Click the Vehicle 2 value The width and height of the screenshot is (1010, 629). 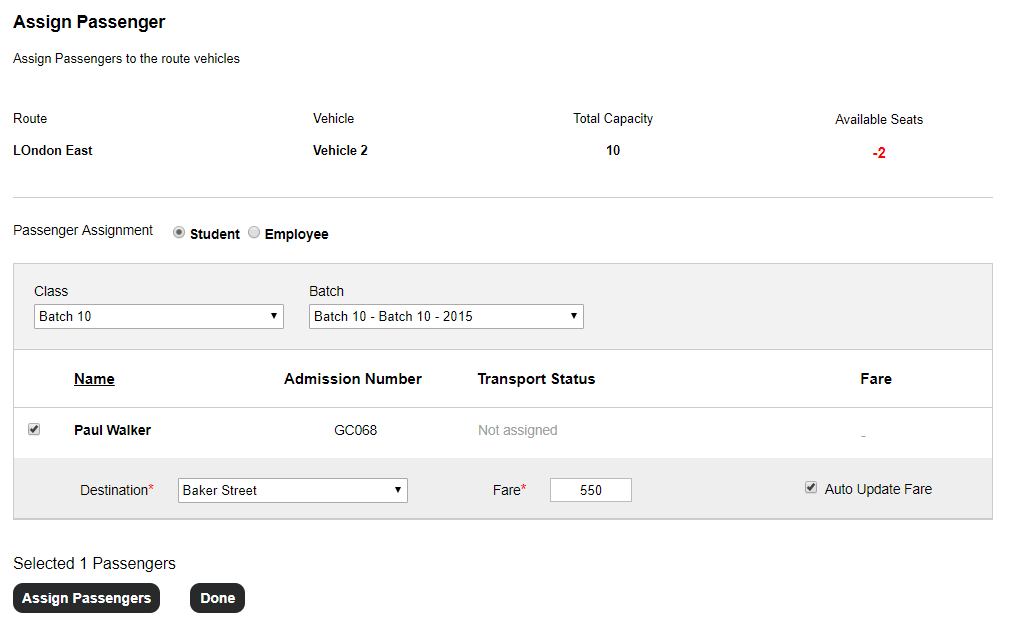[x=340, y=150]
